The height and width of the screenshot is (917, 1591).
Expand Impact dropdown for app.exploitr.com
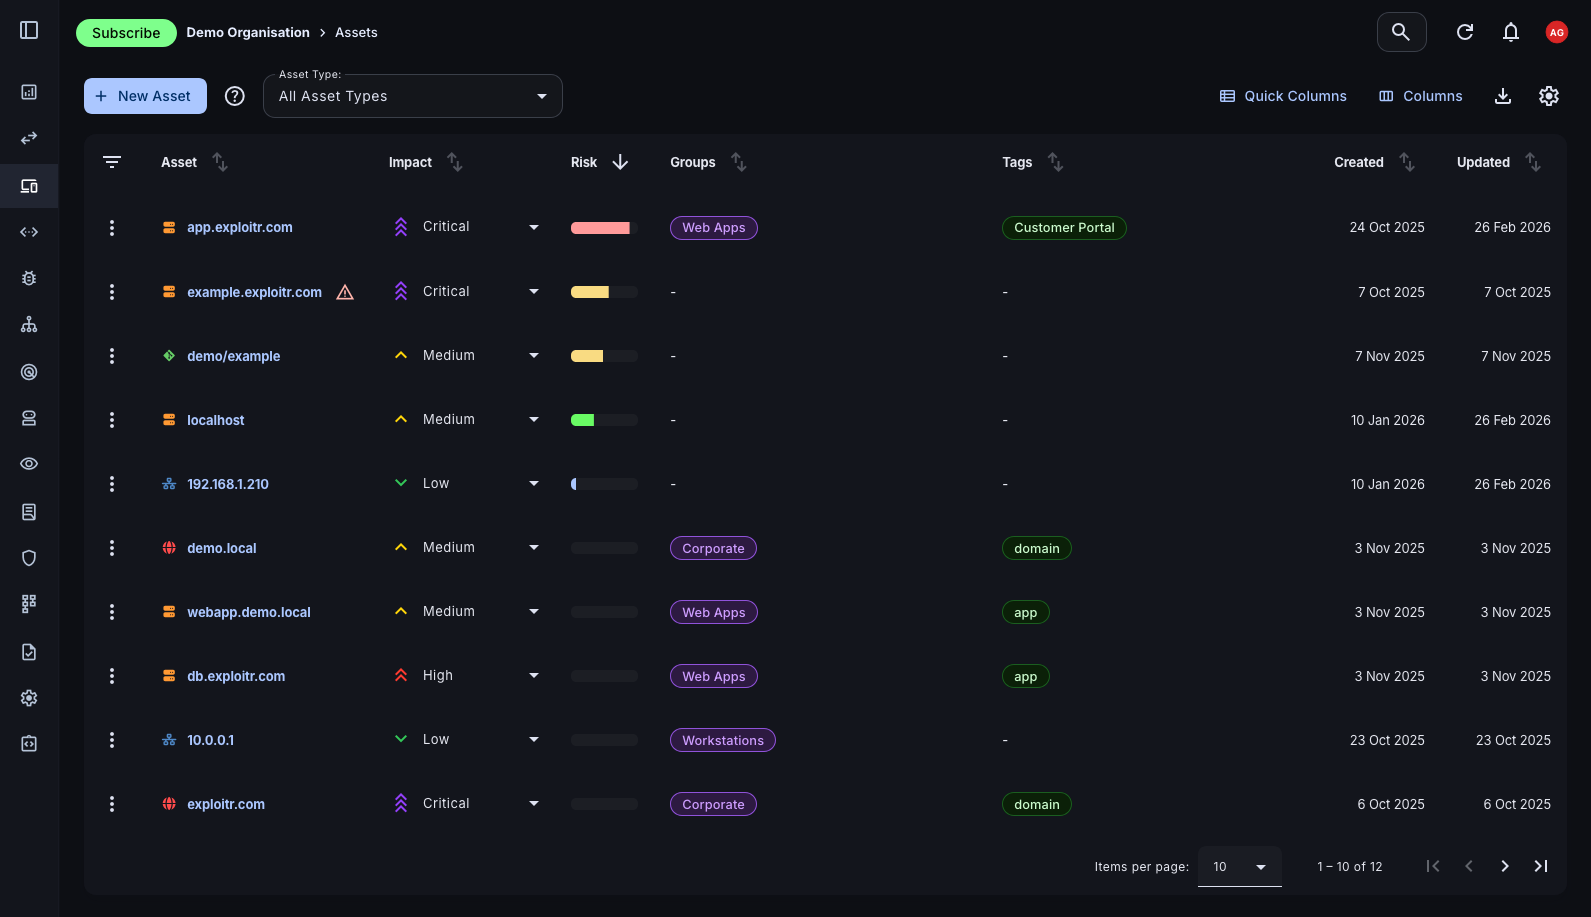(x=534, y=228)
